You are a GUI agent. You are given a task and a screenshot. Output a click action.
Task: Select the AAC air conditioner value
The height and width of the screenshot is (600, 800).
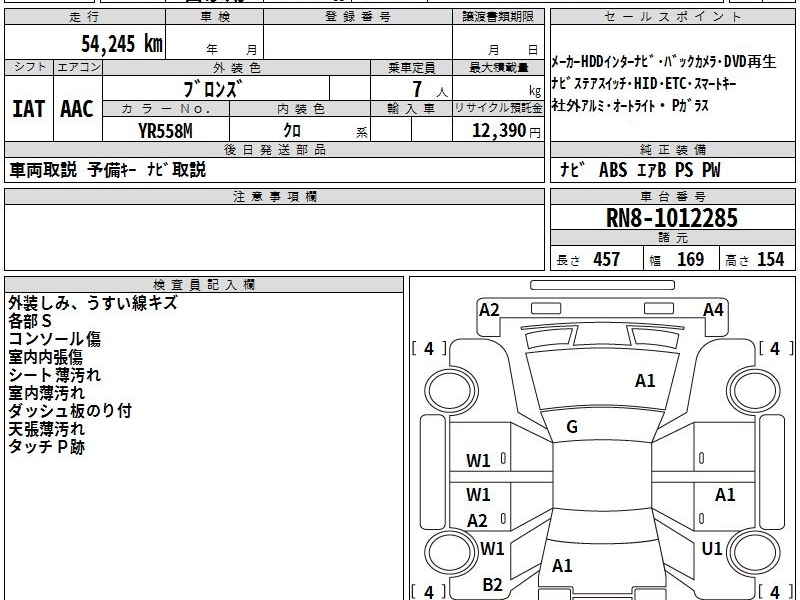pos(77,109)
